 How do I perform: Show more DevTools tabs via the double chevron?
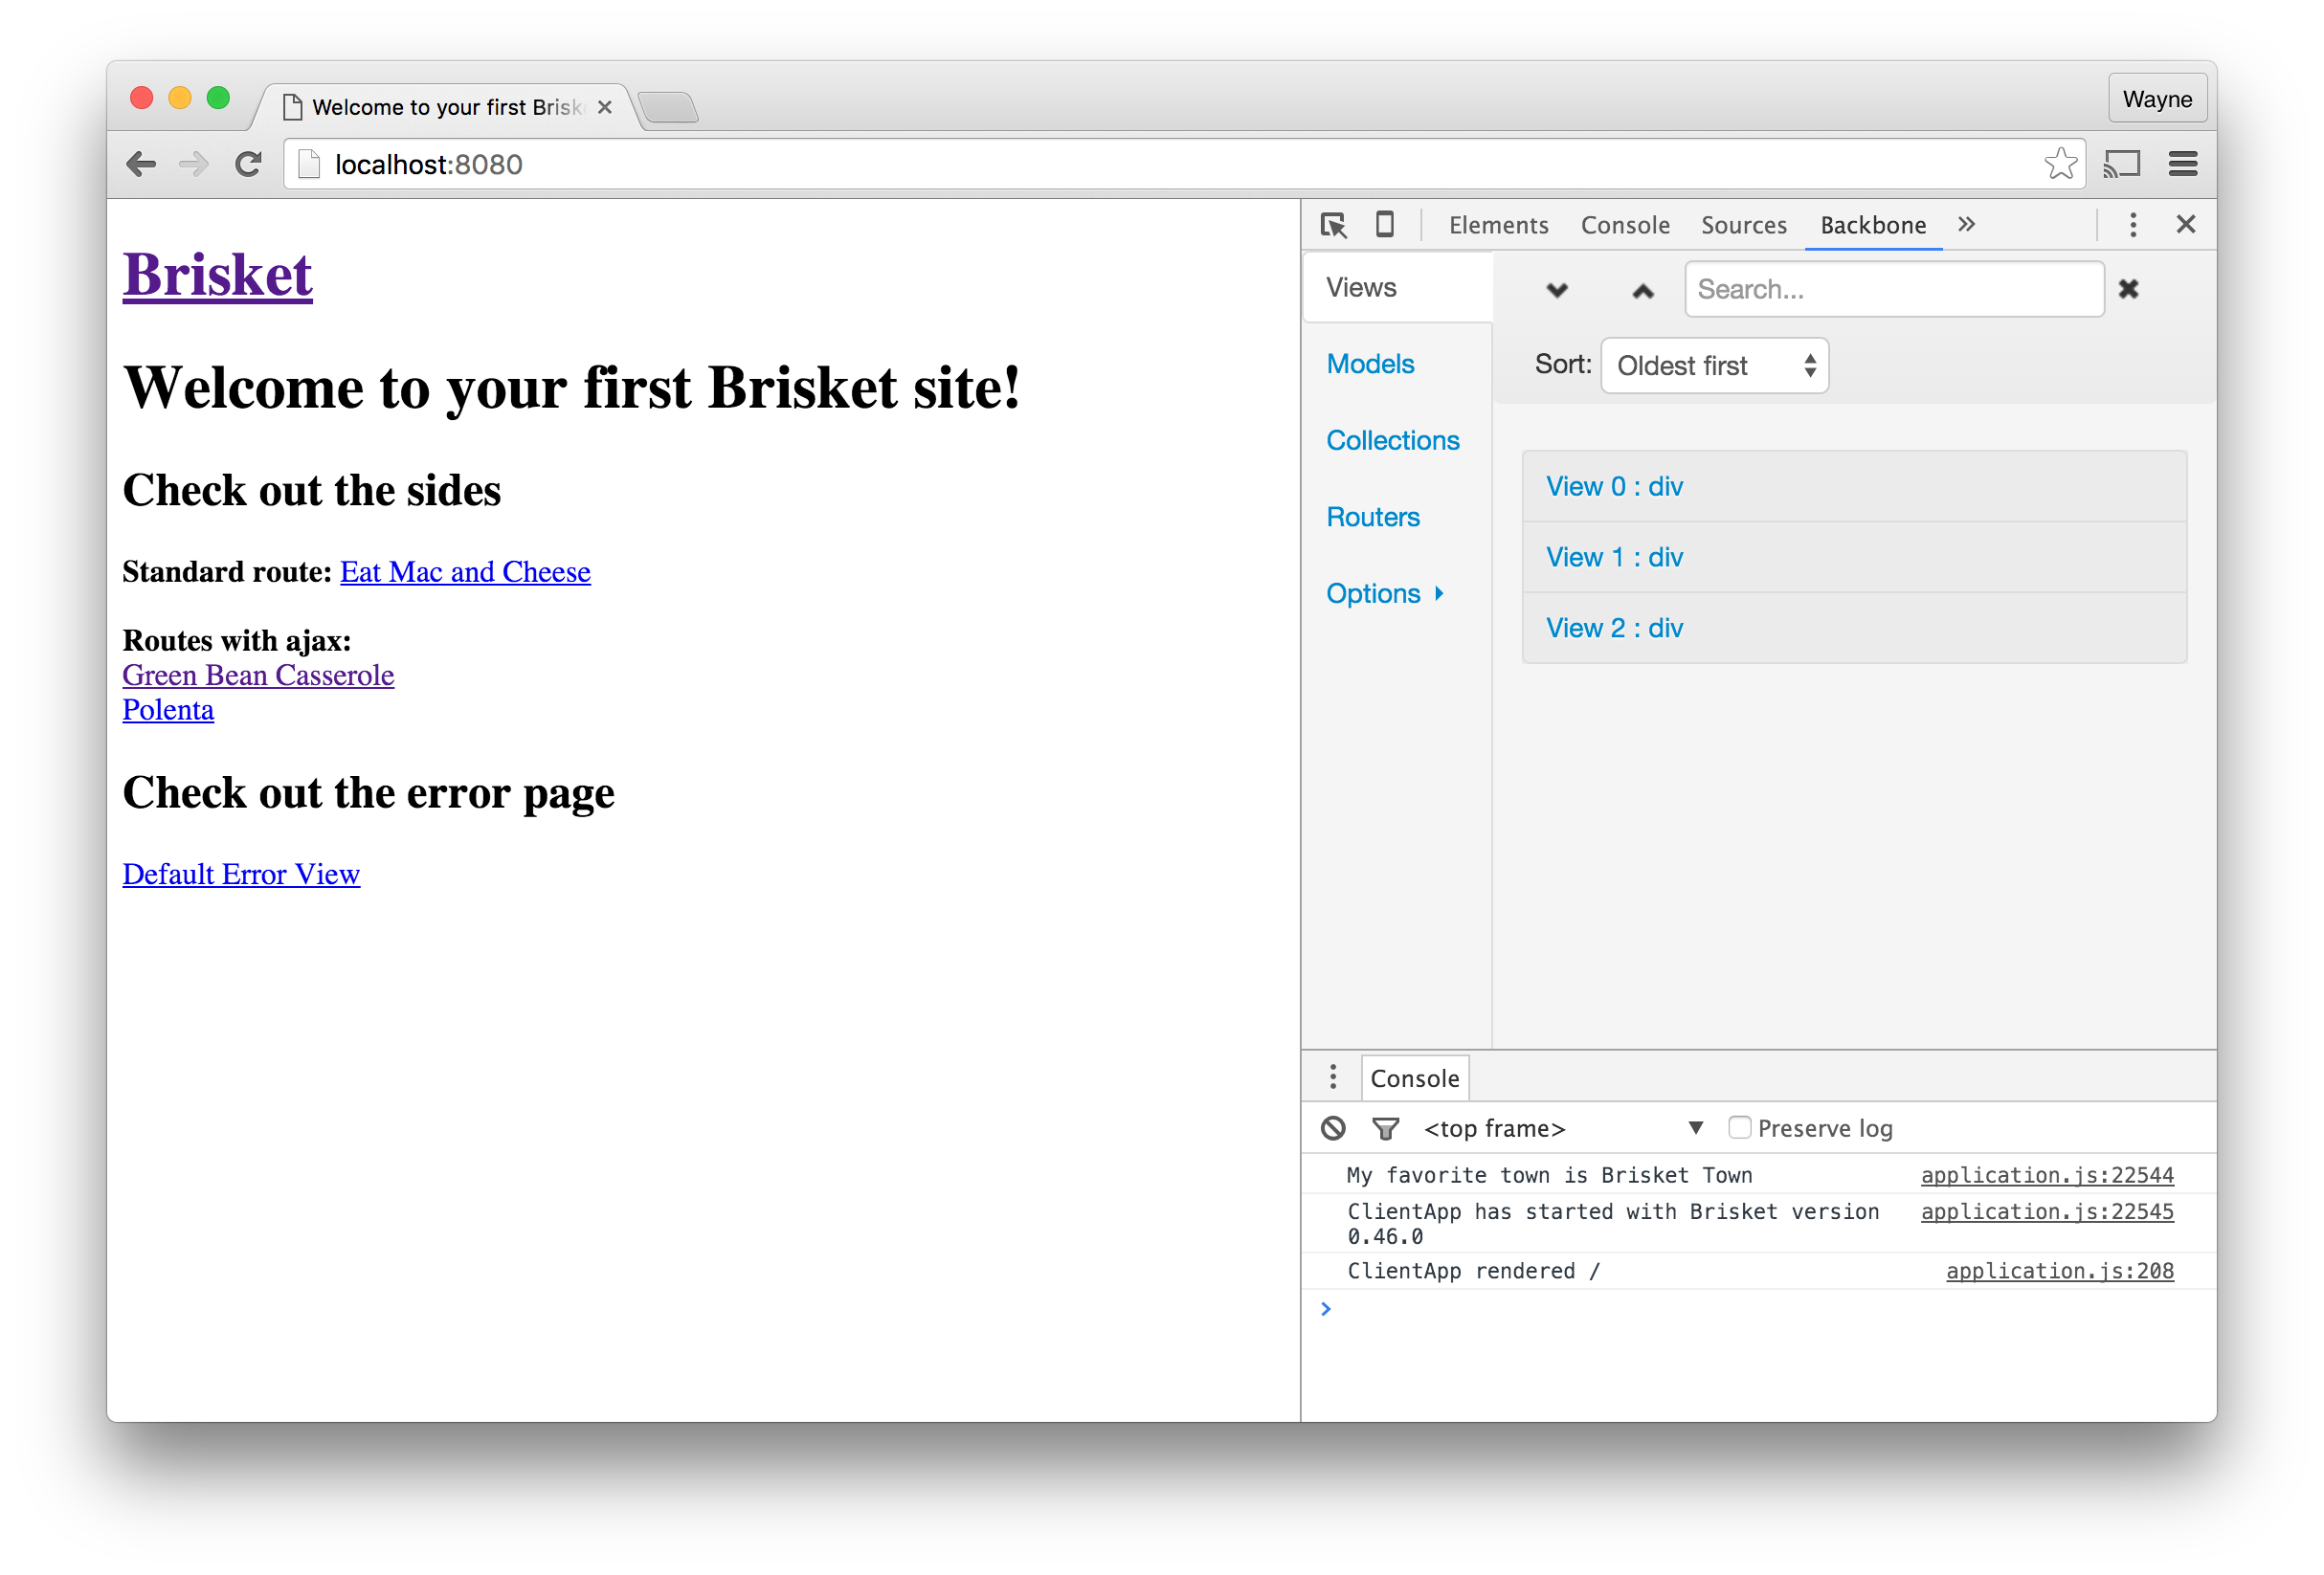point(1966,225)
